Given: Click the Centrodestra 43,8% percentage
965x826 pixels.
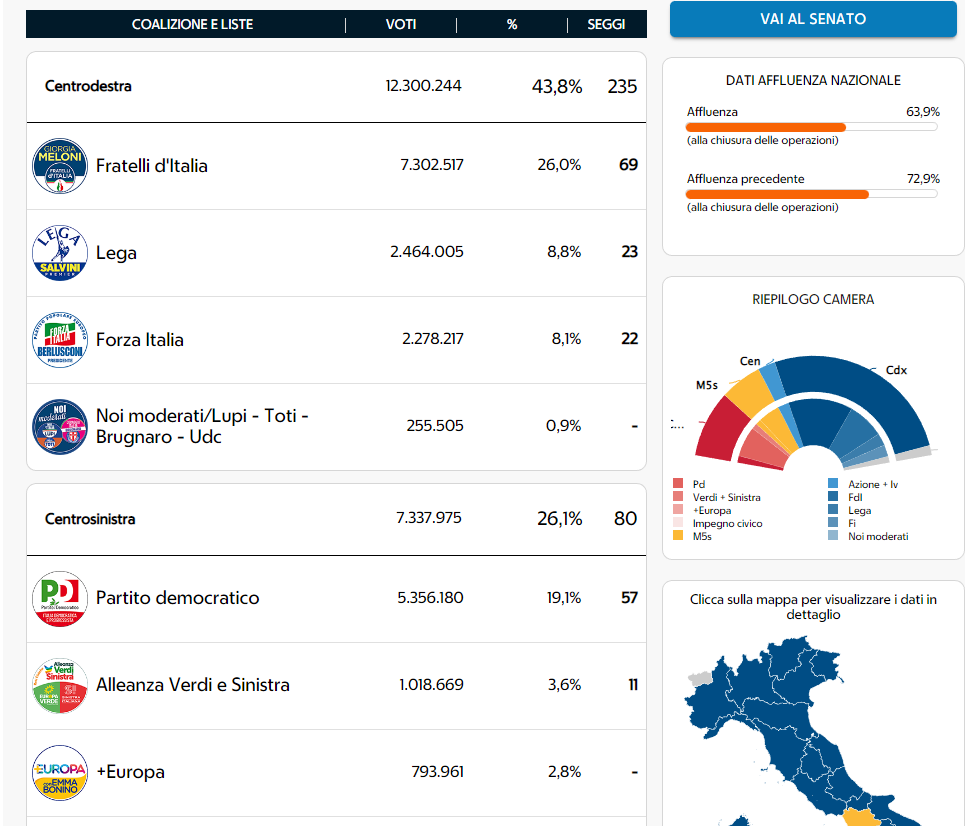Looking at the screenshot, I should coord(557,86).
